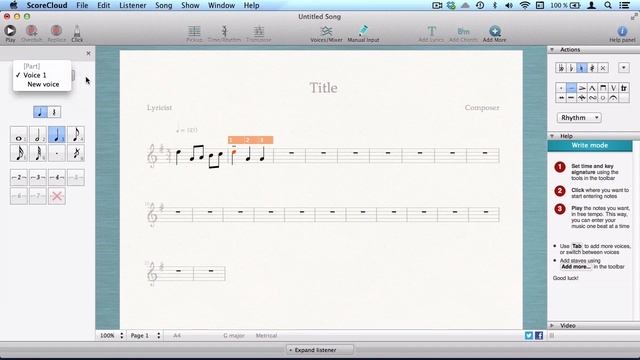Open the small dropdown beside accidentals
Image resolution: width=640 pixels, height=360 pixels.
pos(623,68)
